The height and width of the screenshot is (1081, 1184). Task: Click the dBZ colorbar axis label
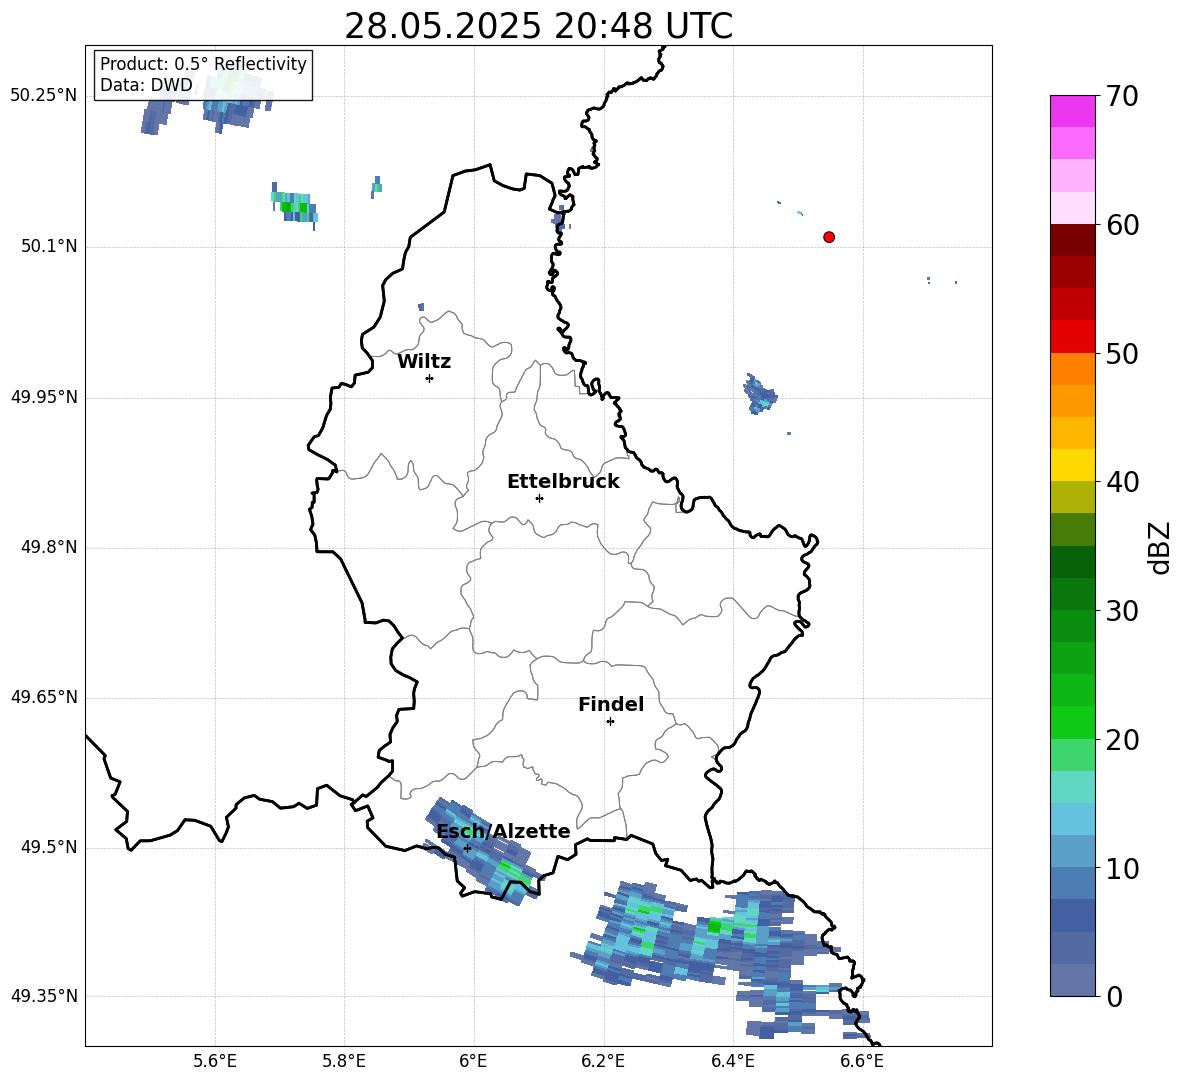pos(1161,547)
